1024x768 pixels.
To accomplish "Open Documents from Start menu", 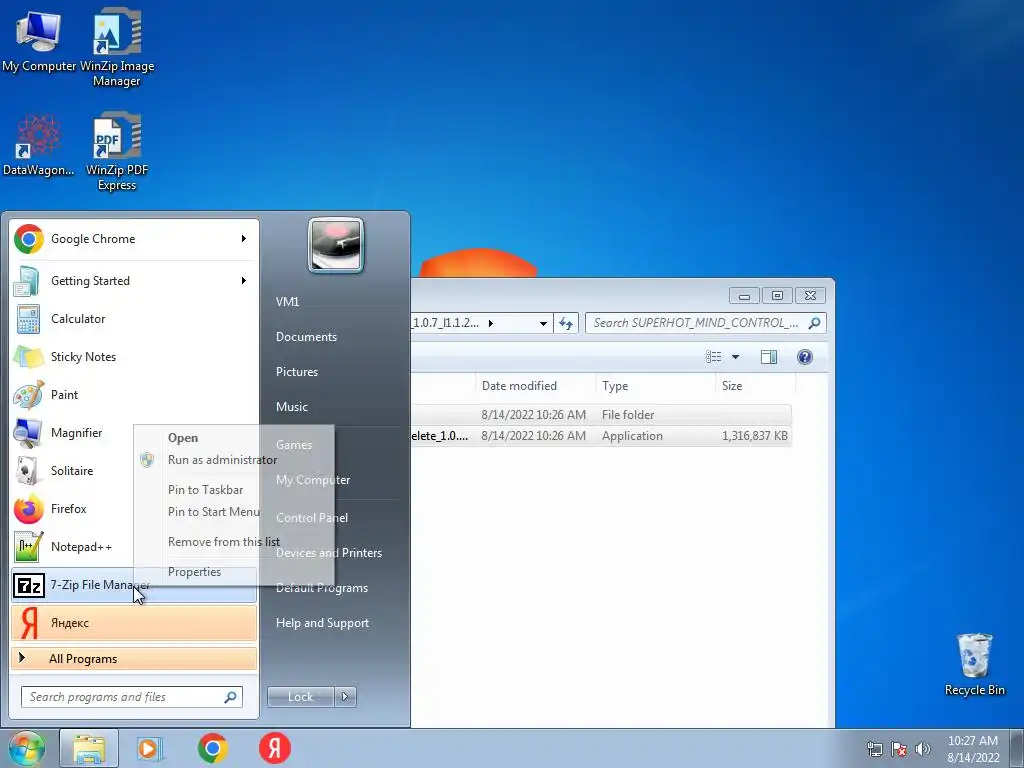I will 306,337.
